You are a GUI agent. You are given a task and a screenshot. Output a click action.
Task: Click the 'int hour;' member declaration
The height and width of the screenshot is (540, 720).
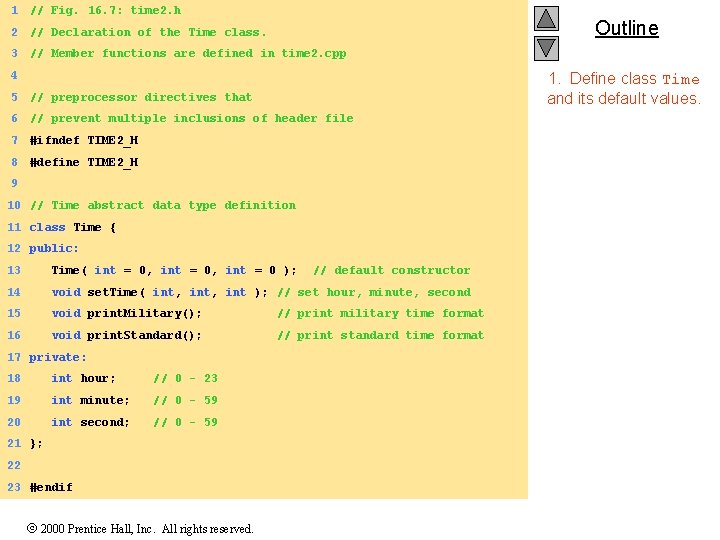pyautogui.click(x=83, y=378)
